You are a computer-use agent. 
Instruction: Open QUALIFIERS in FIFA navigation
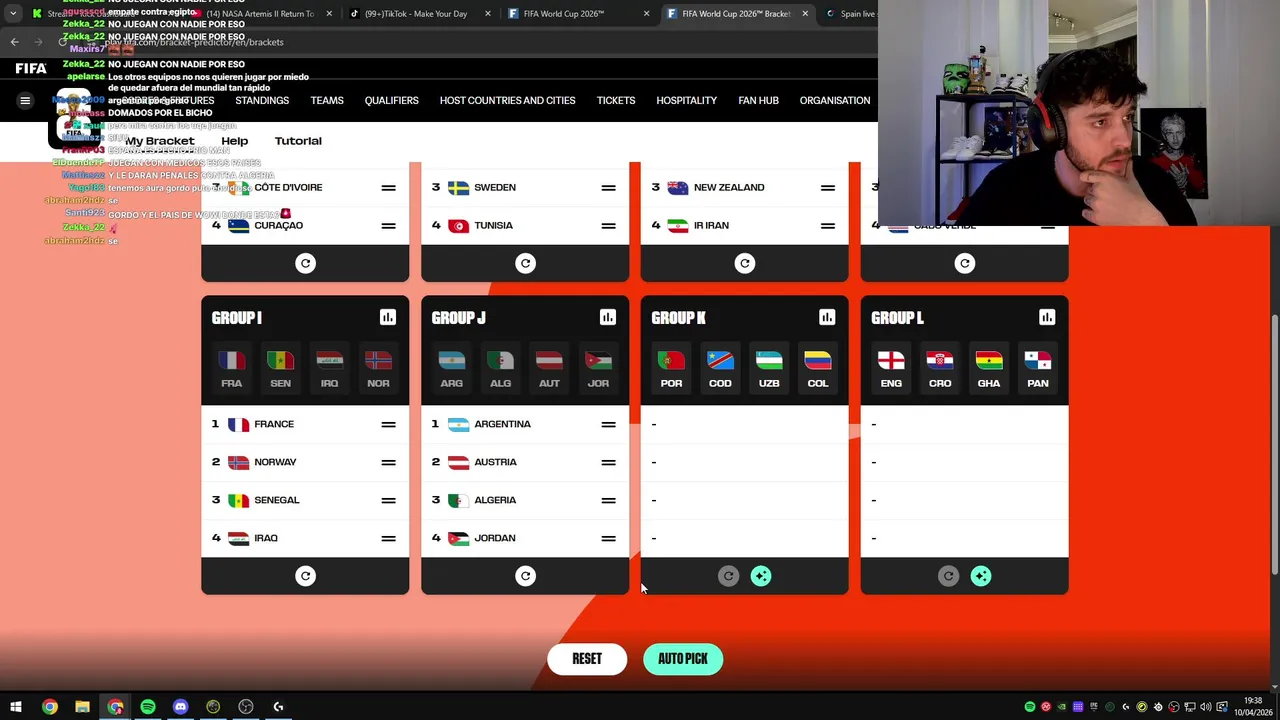coord(391,100)
